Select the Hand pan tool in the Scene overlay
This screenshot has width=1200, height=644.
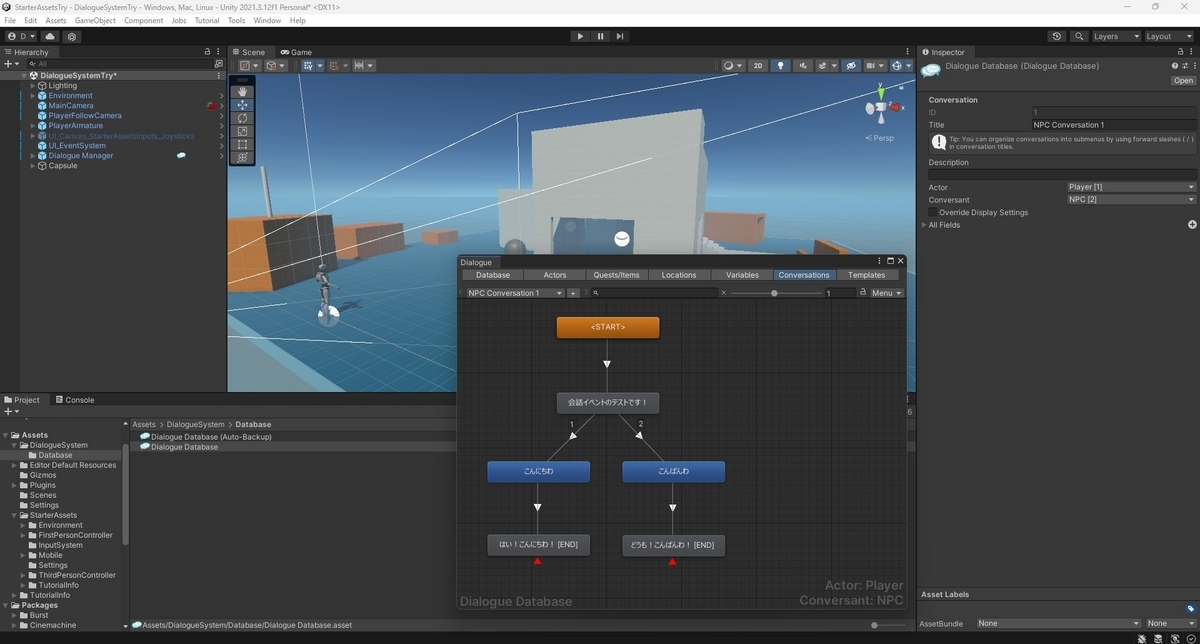click(x=243, y=92)
